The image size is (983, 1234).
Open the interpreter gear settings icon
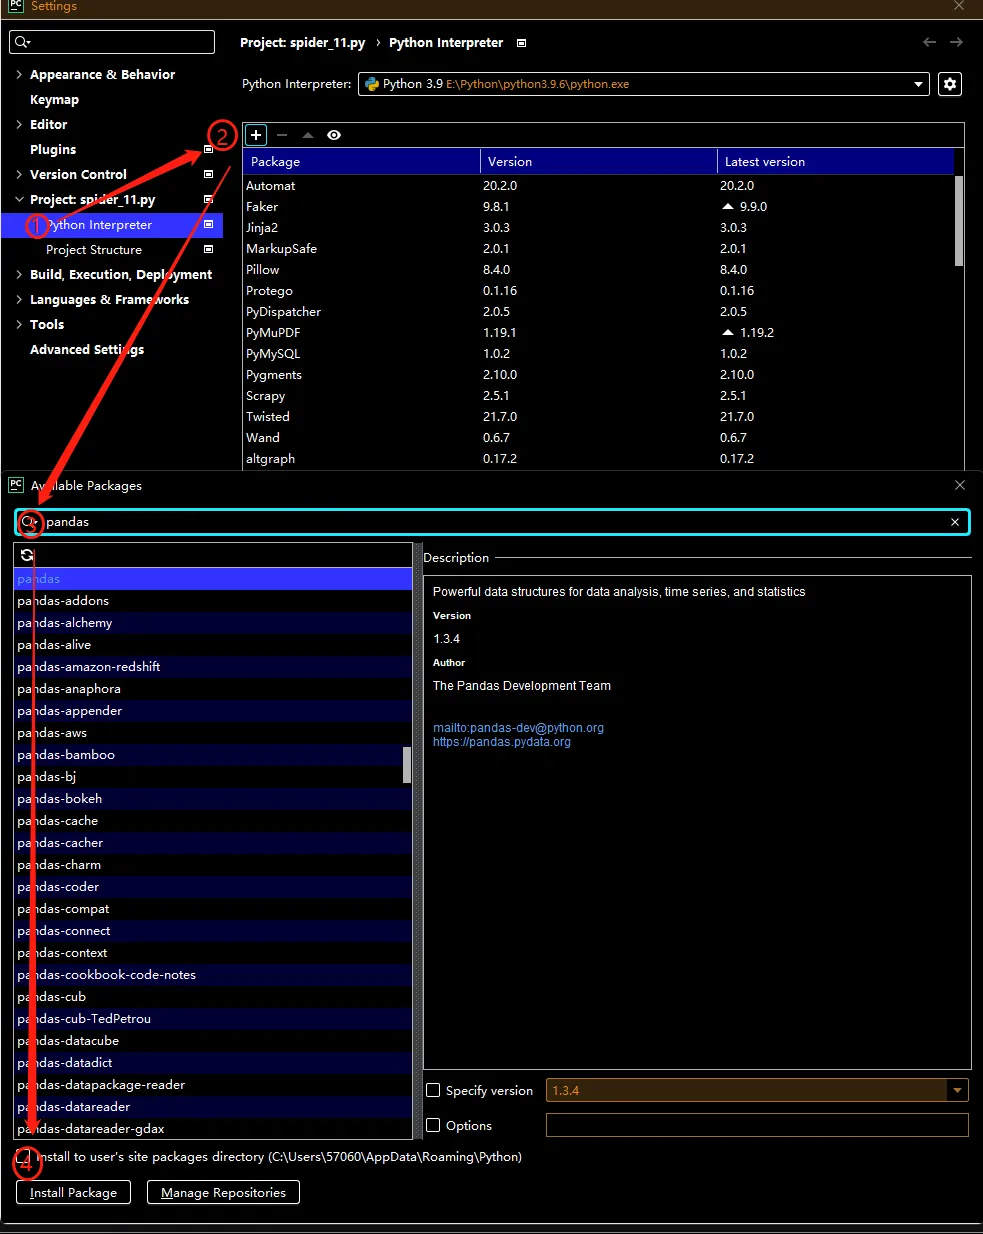point(950,84)
